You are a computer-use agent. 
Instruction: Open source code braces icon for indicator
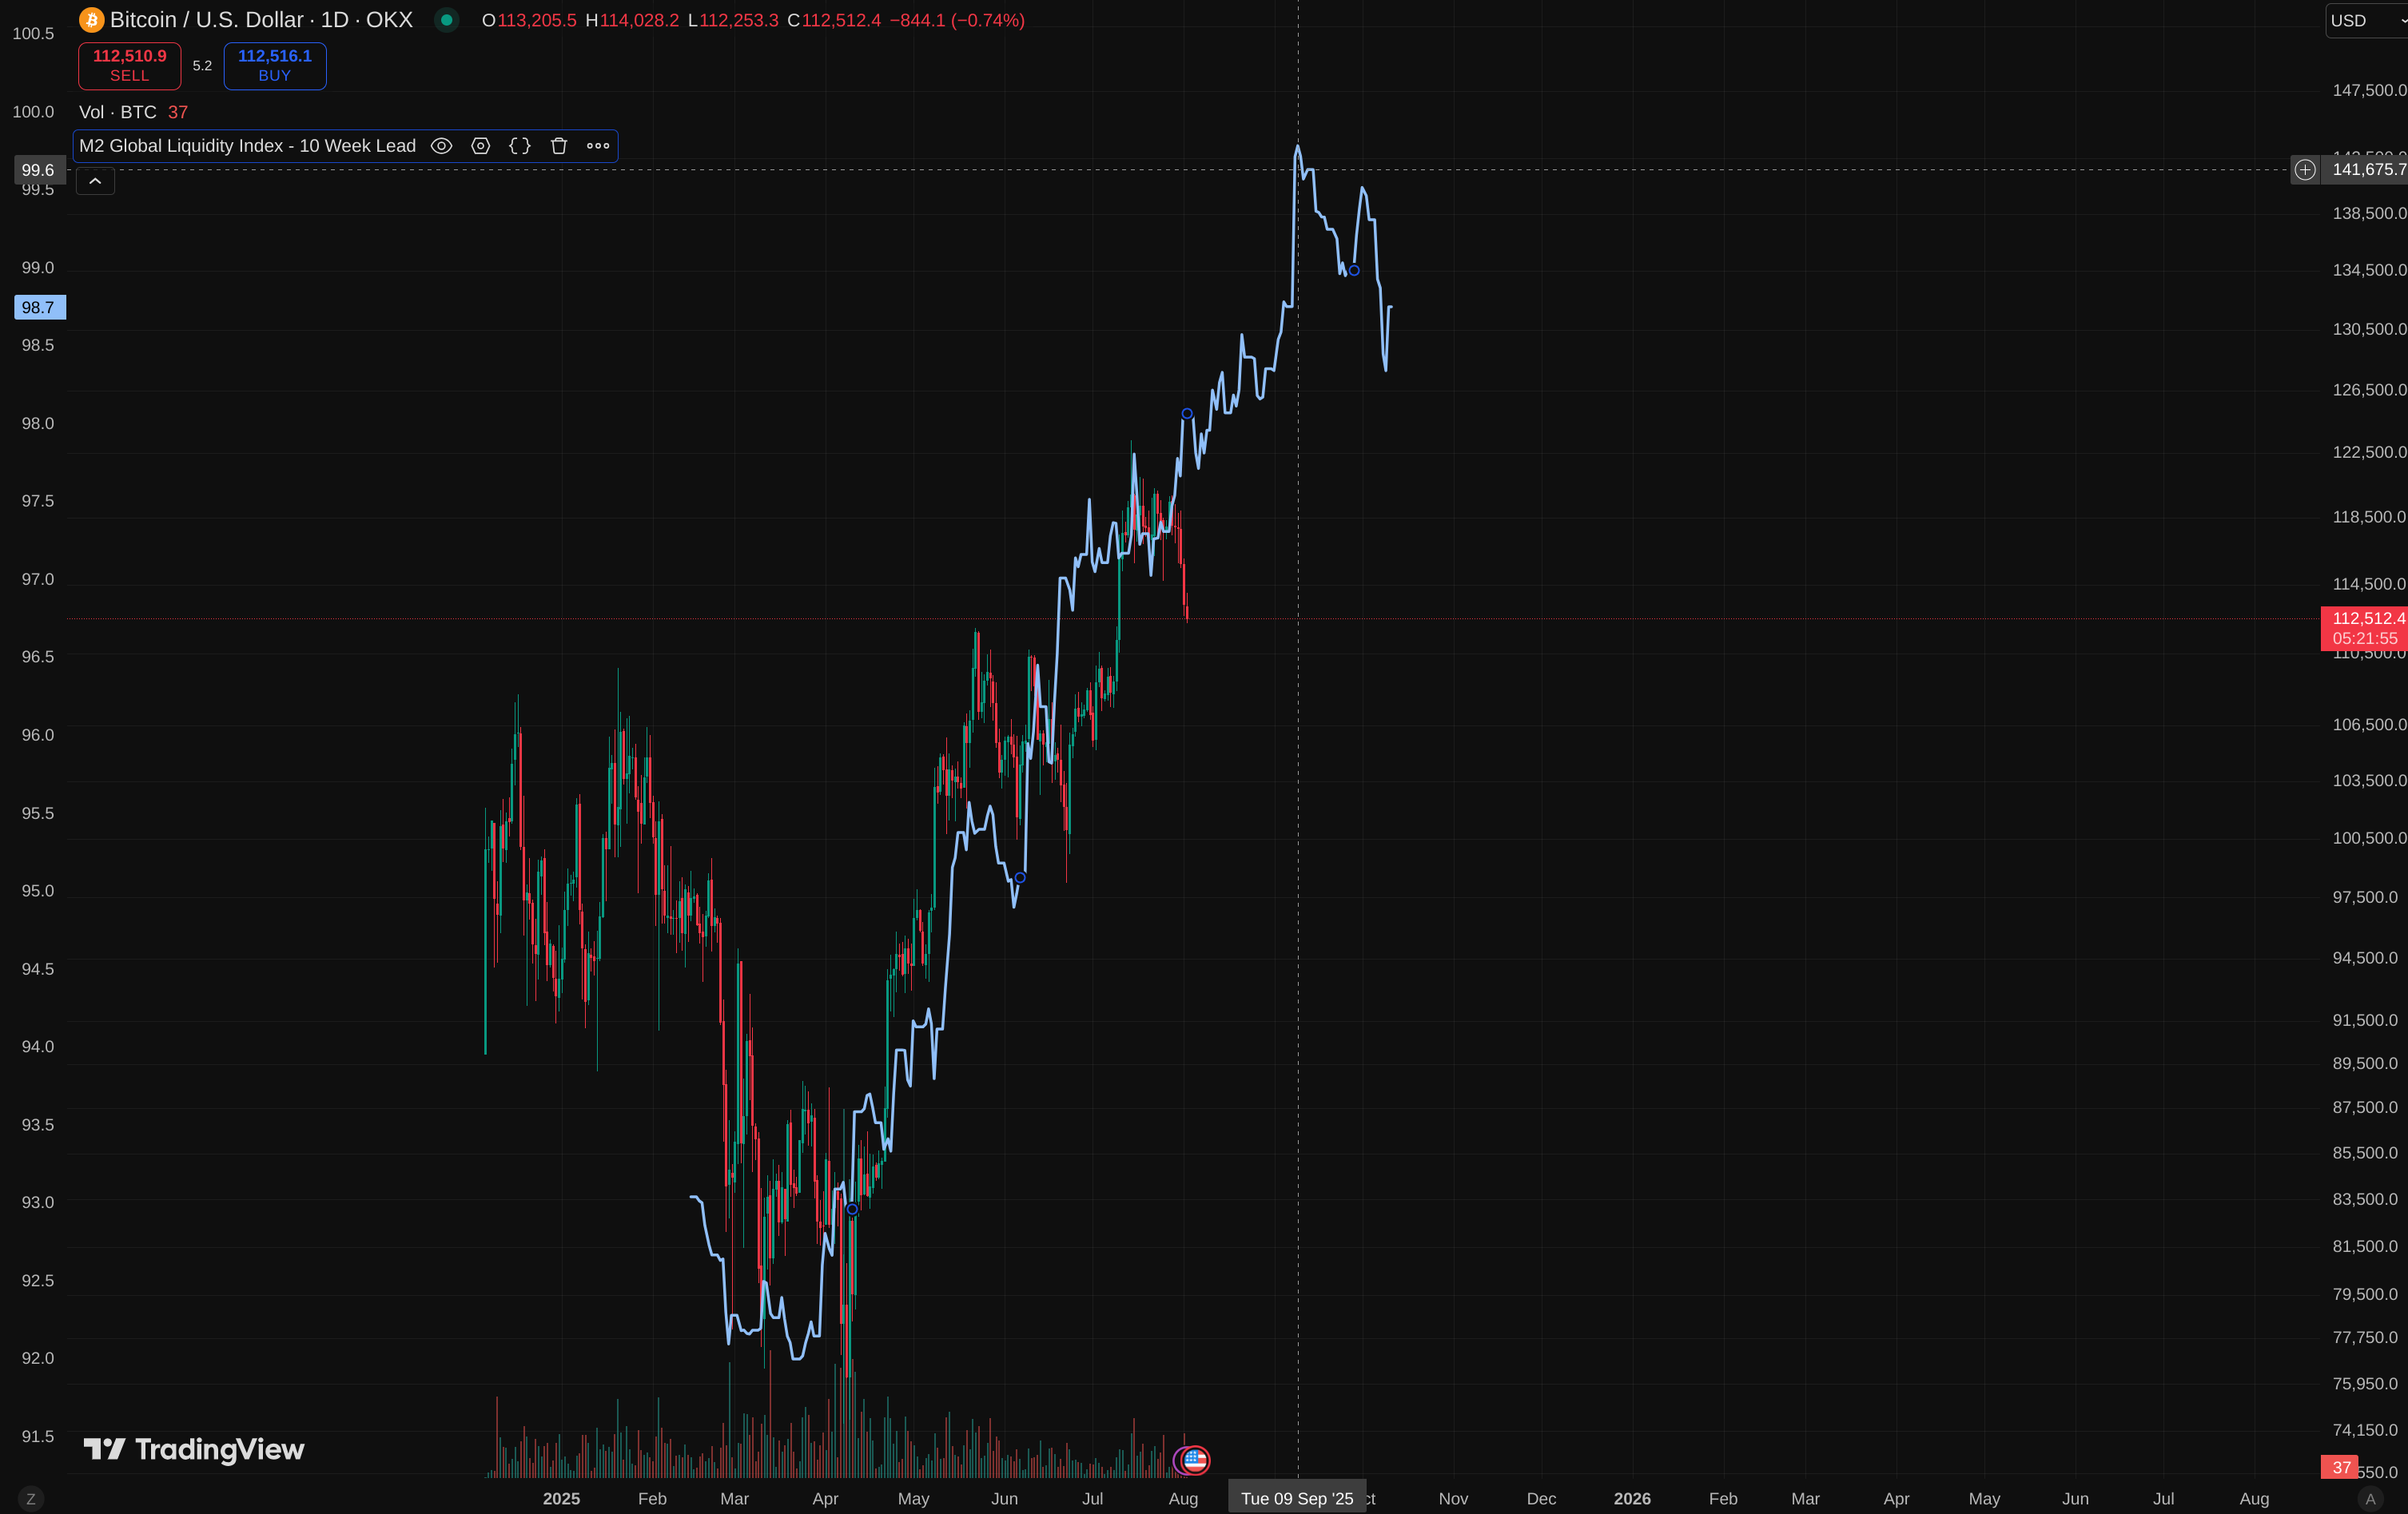click(519, 146)
